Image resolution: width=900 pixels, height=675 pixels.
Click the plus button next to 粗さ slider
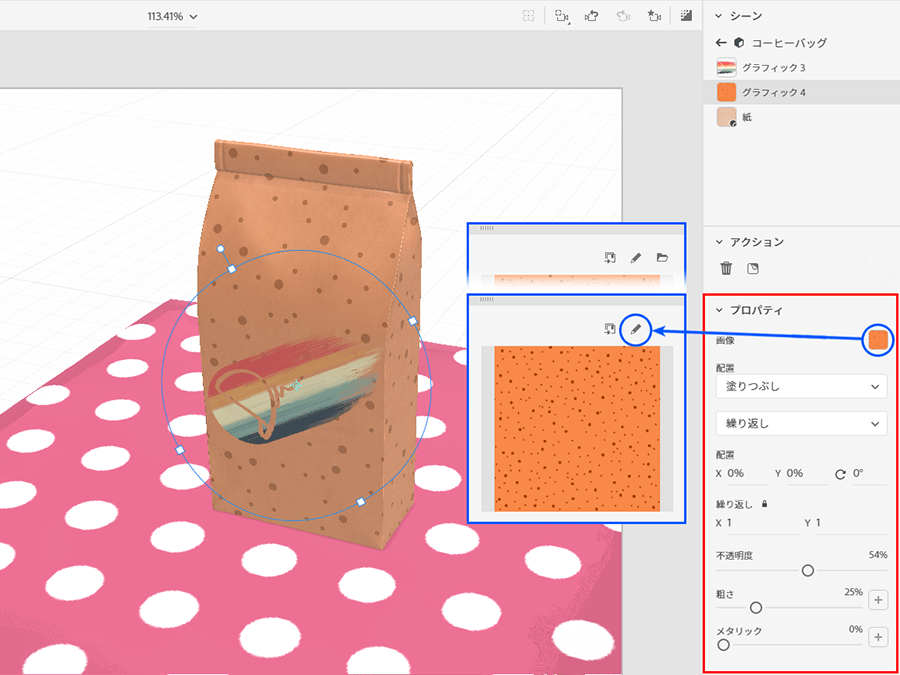coord(878,600)
